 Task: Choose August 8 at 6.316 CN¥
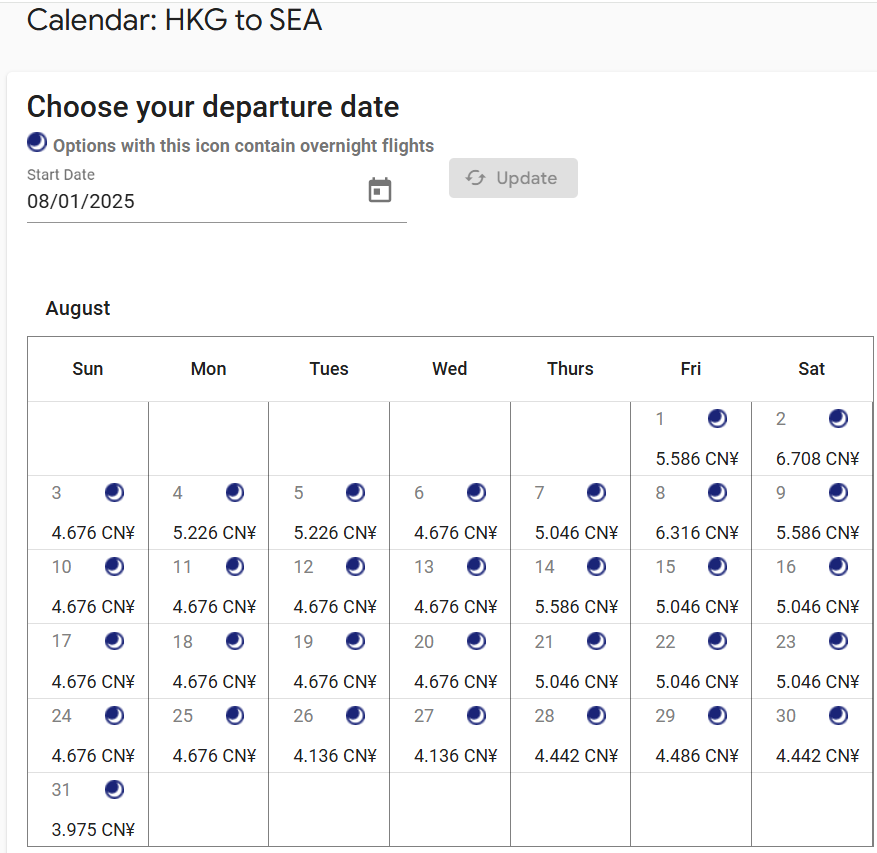click(691, 512)
